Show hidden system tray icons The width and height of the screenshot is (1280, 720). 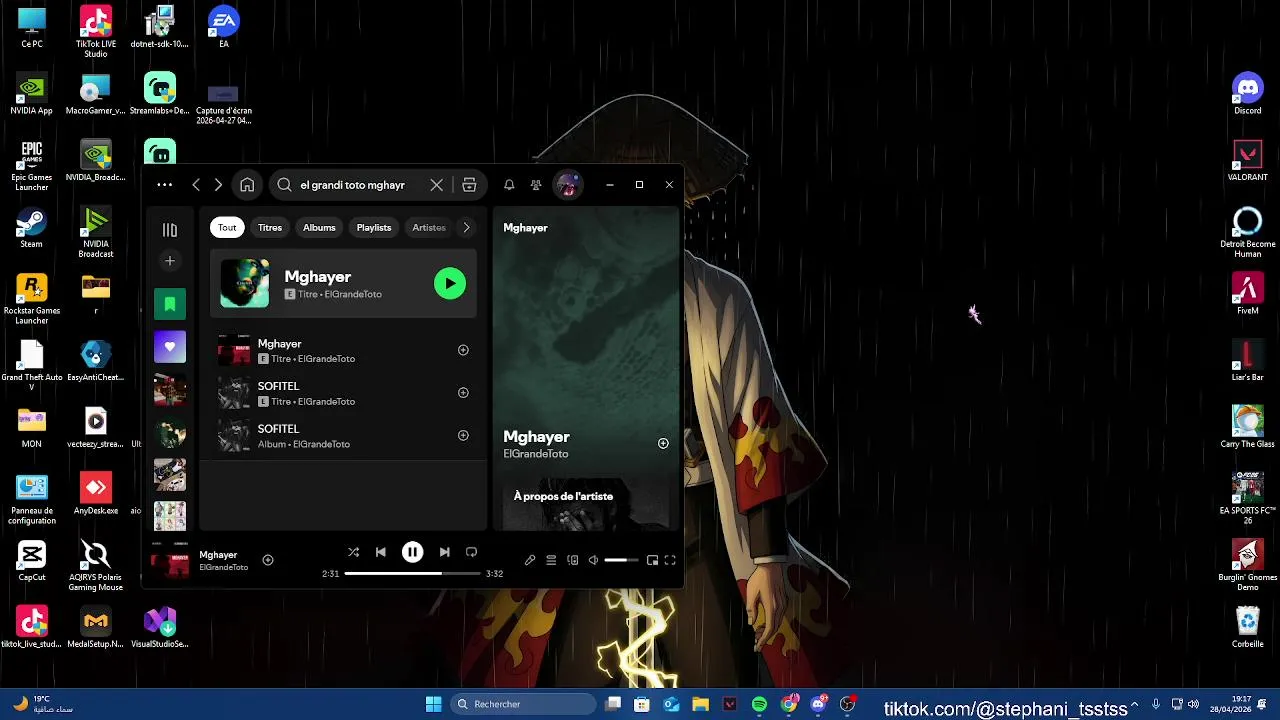pos(1134,704)
